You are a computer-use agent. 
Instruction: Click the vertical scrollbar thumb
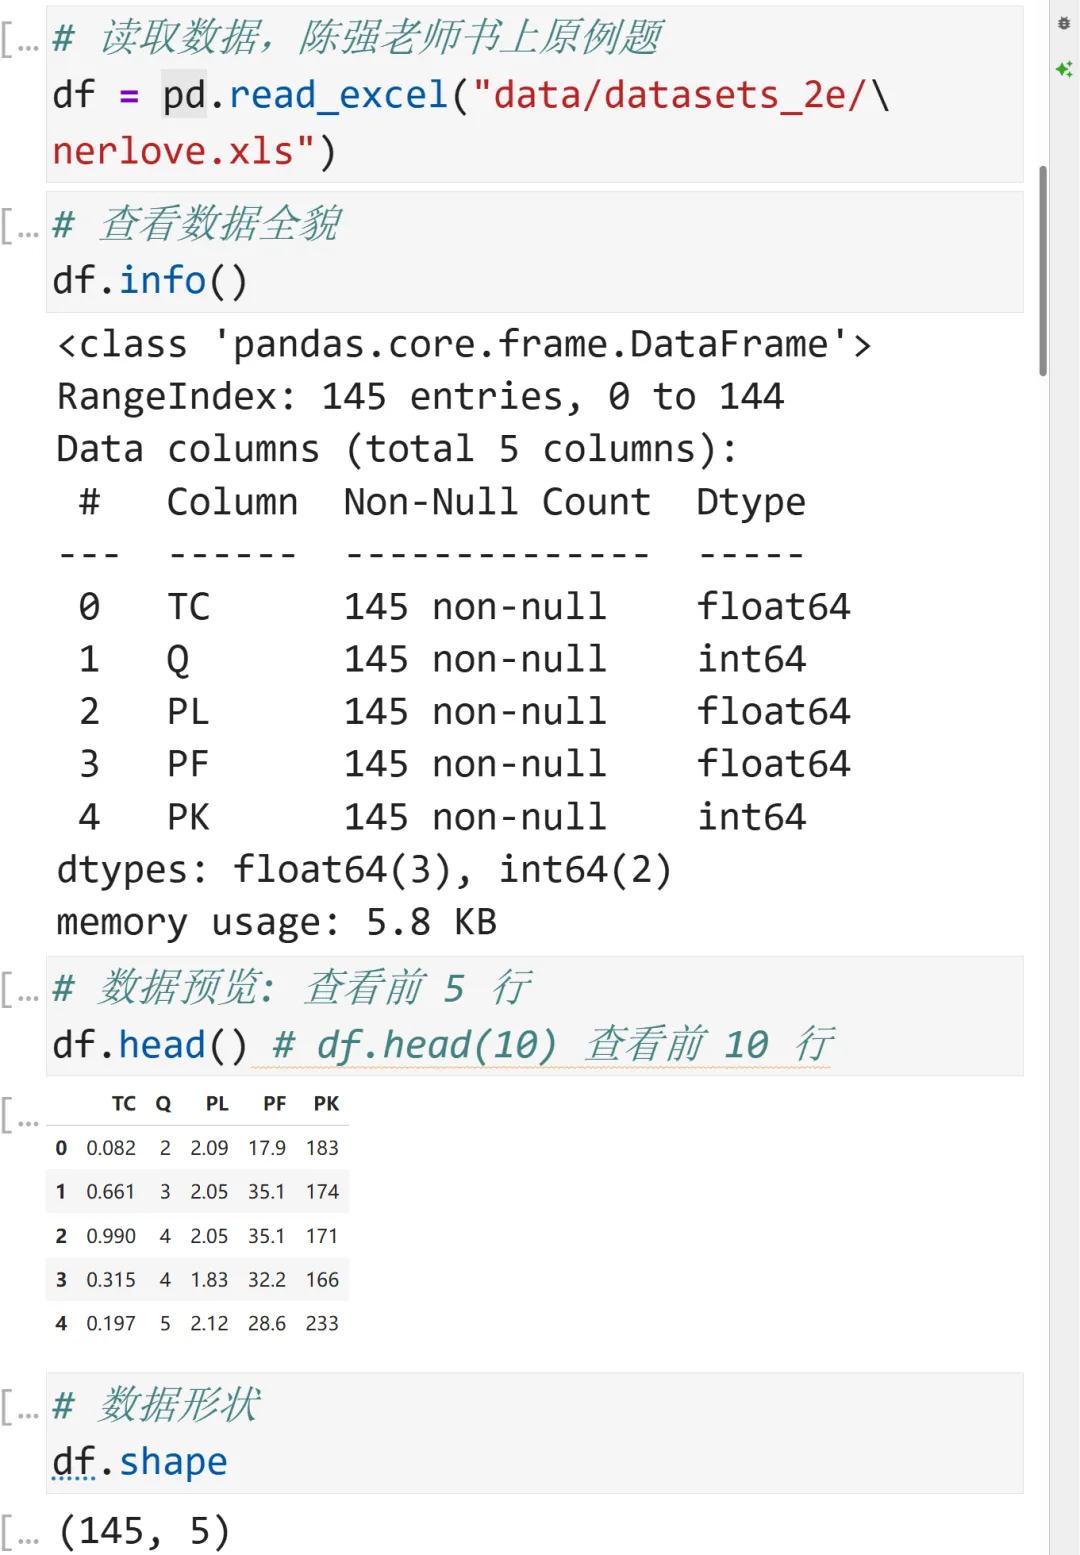1043,270
